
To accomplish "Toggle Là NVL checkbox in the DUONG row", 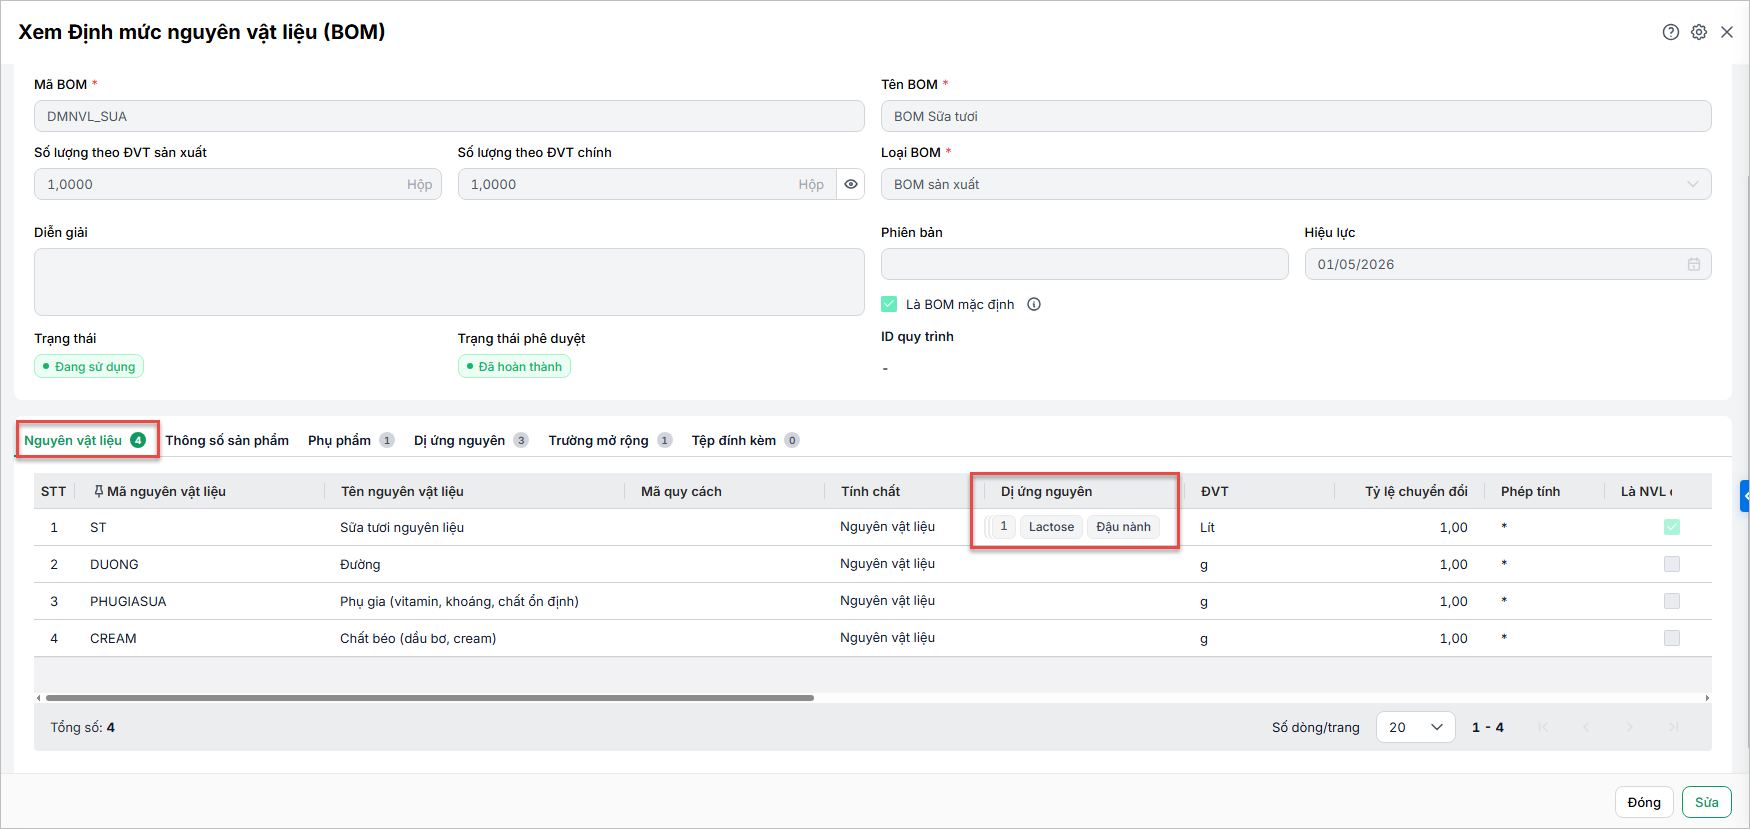I will (x=1672, y=564).
